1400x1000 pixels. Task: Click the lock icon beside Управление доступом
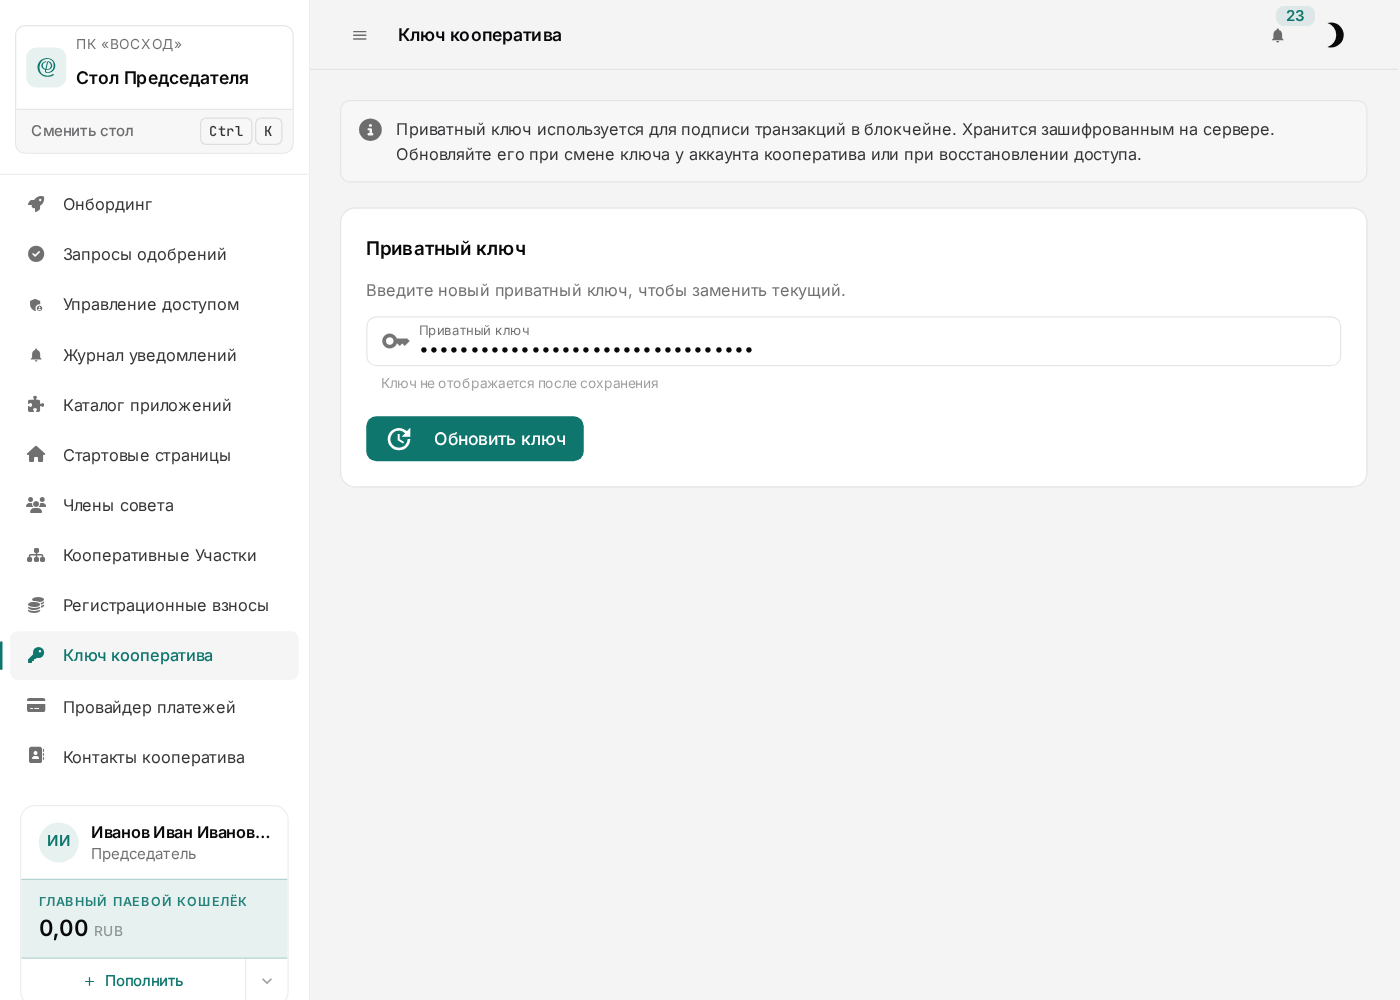click(36, 305)
